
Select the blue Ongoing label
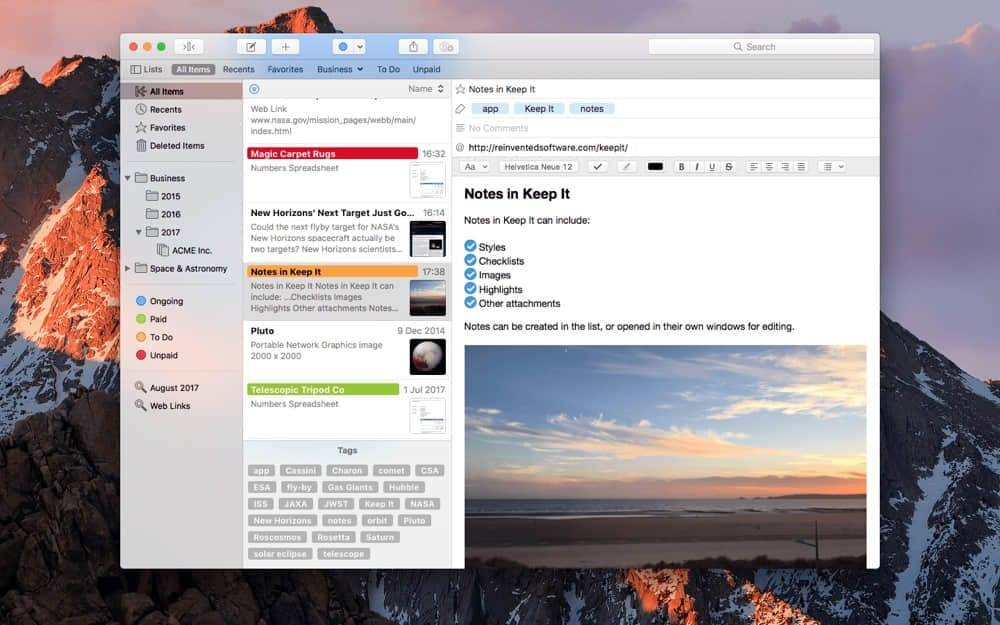click(x=159, y=301)
